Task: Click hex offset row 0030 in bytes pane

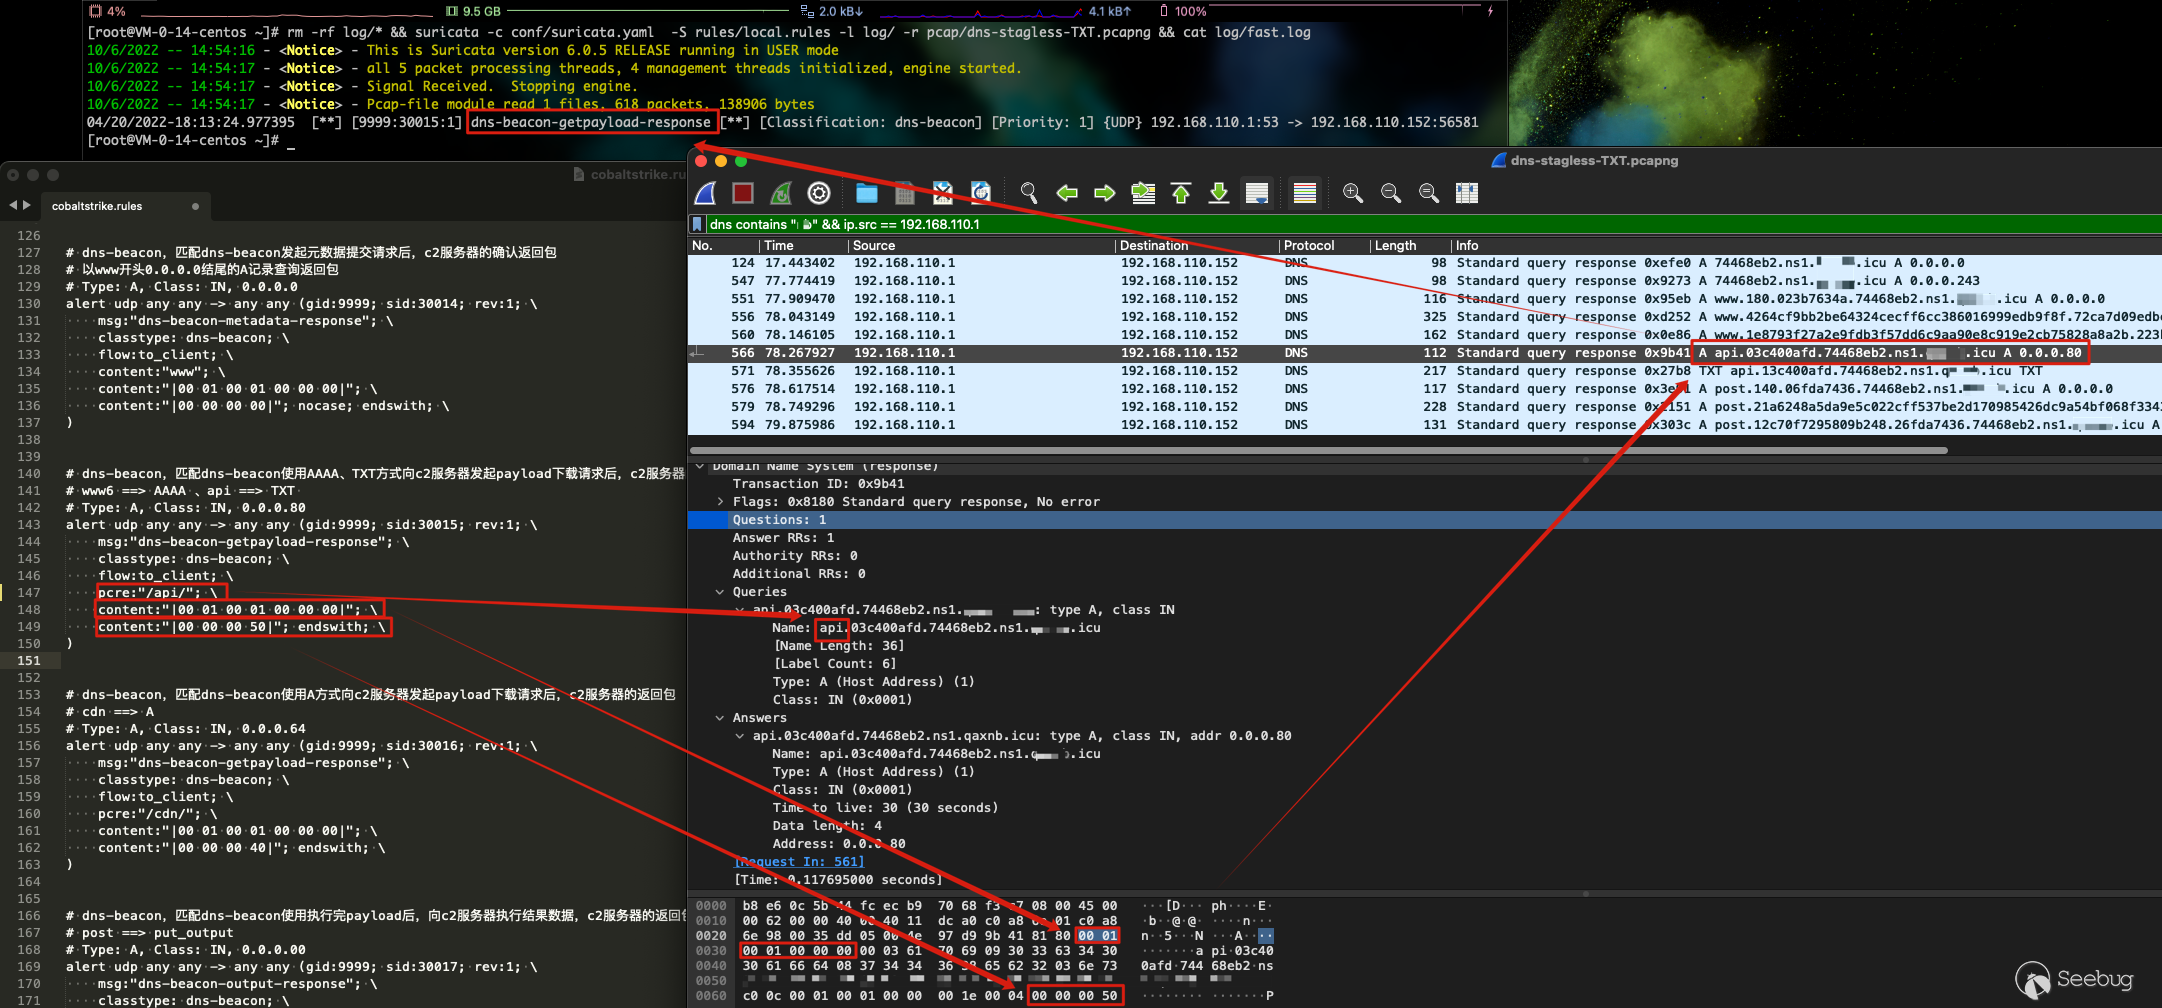Action: [711, 951]
